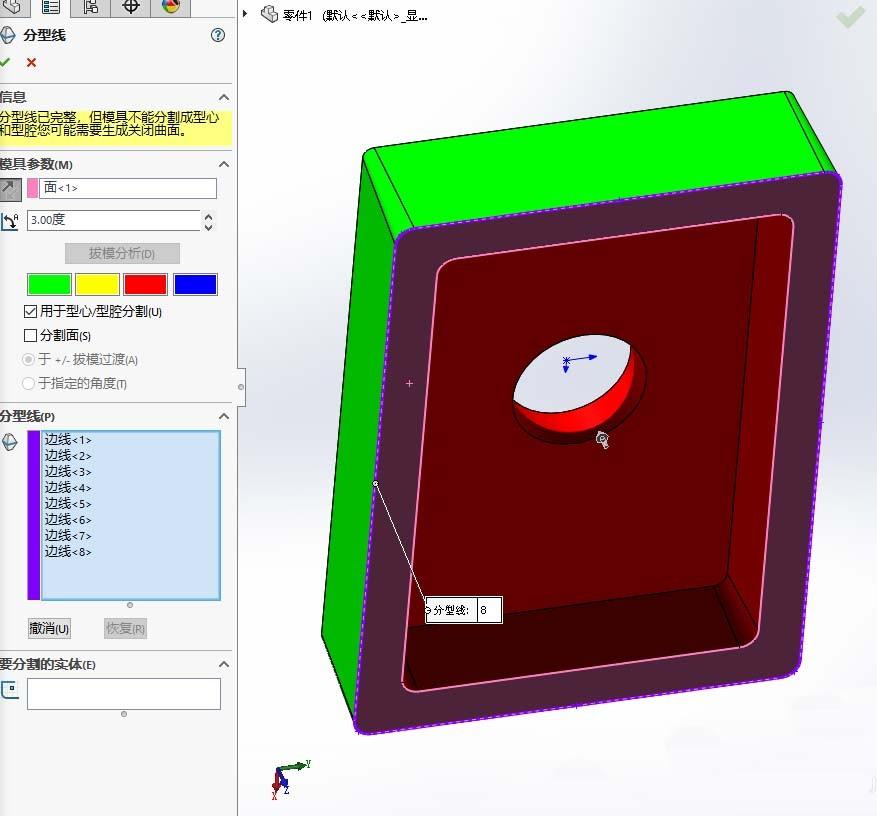877x816 pixels.
Task: Switch to the FeatureManager design tree tab
Action: tap(12, 10)
